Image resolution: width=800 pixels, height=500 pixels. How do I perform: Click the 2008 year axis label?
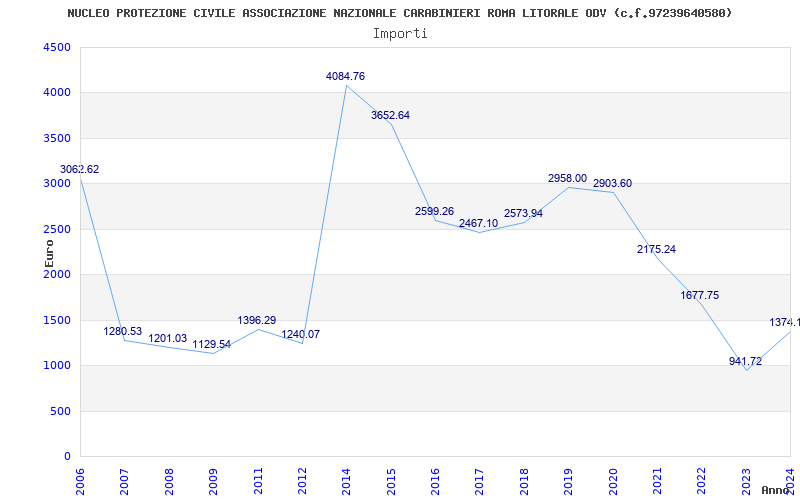[169, 482]
